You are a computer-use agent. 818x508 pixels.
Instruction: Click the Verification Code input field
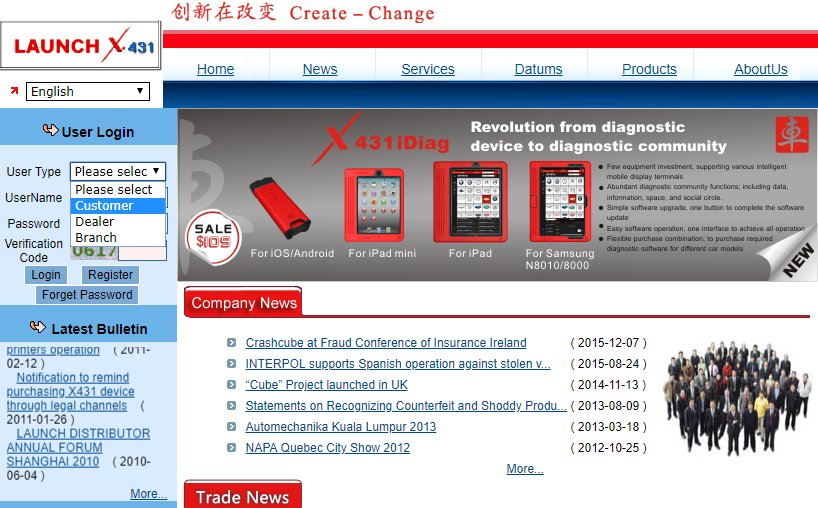(142, 253)
